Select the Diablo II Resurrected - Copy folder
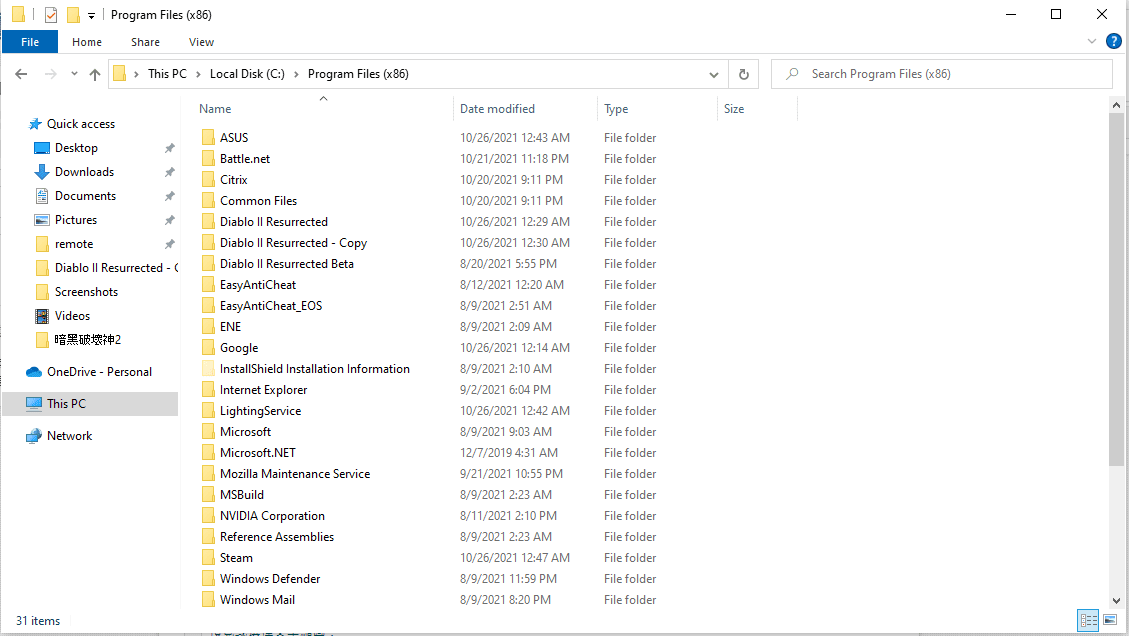 pyautogui.click(x=293, y=243)
